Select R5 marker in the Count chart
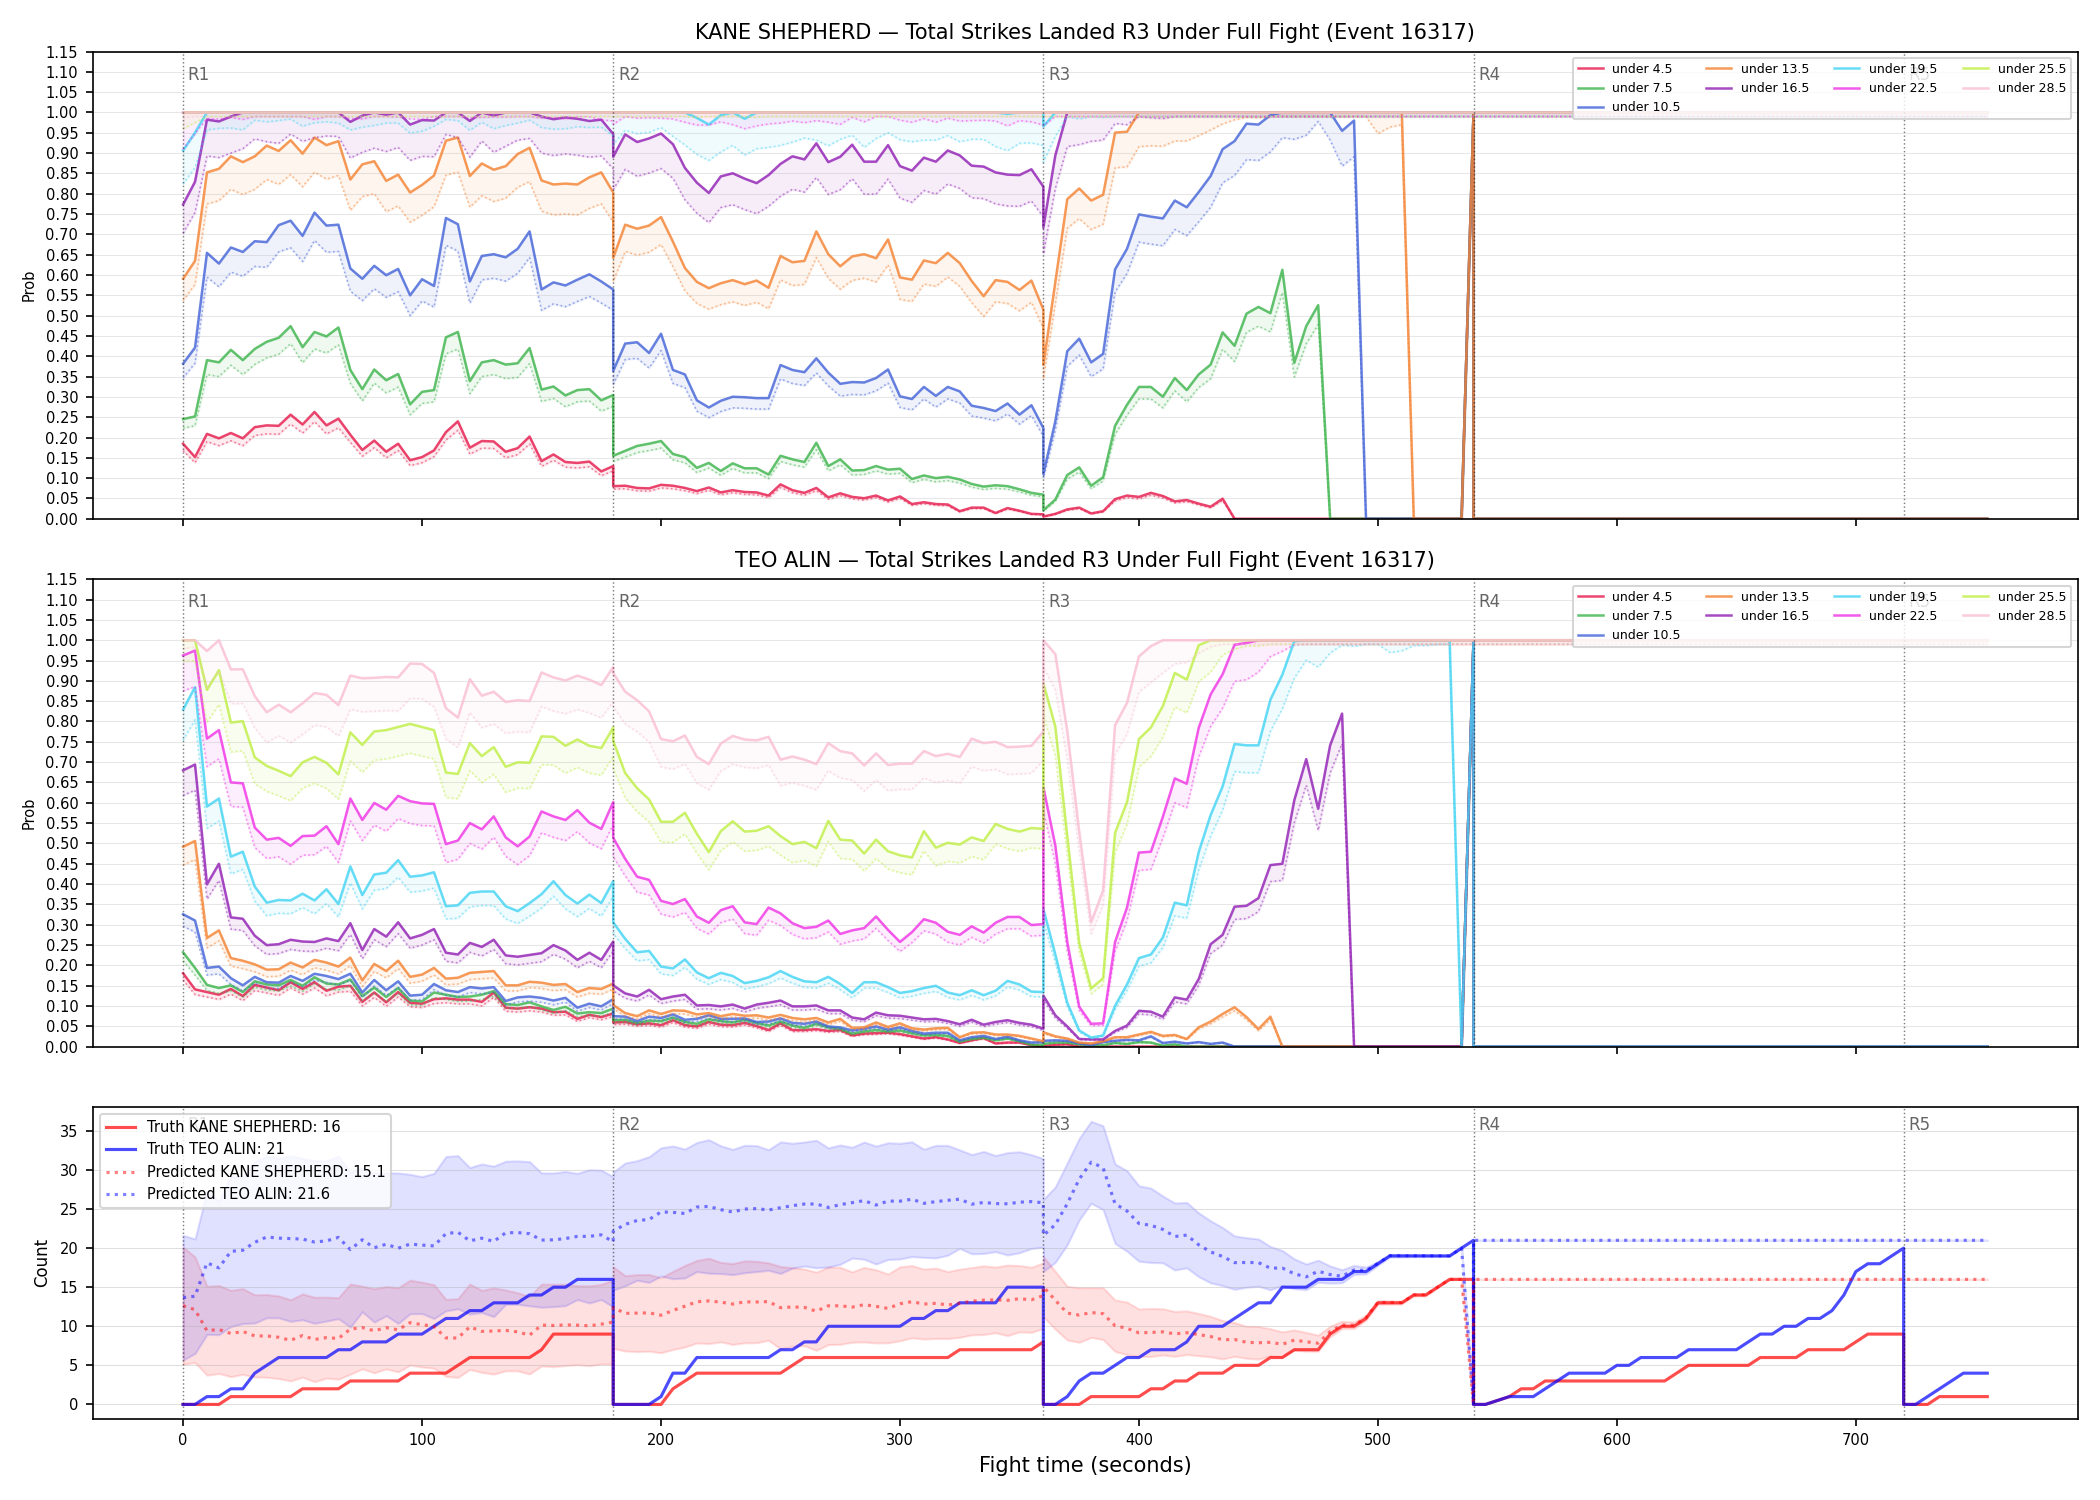The width and height of the screenshot is (2100, 1500). pos(1919,1125)
